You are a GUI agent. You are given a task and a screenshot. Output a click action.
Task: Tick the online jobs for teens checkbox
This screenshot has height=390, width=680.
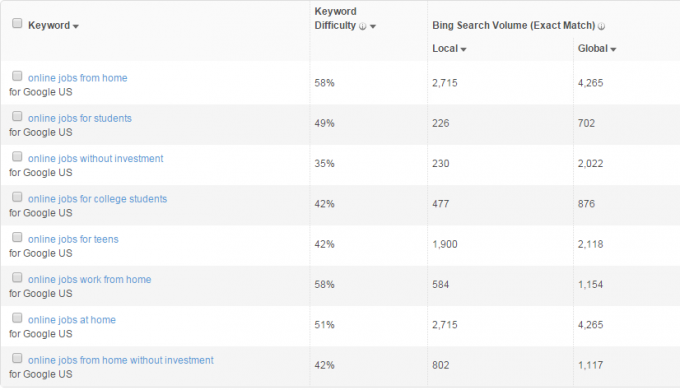coord(17,237)
